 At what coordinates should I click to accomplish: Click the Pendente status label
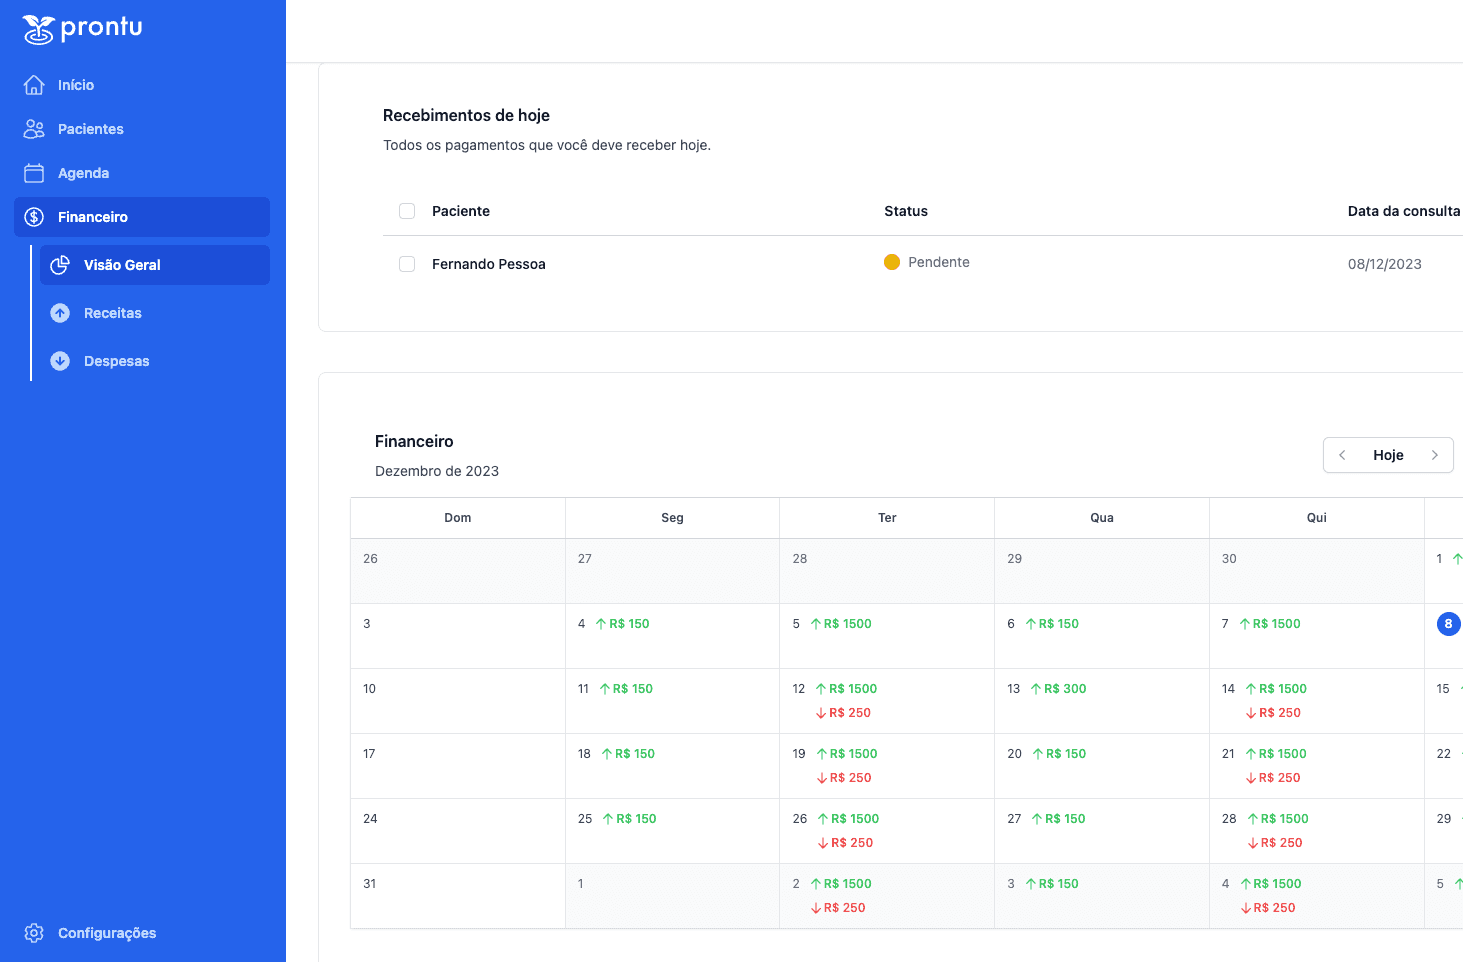[x=939, y=262]
